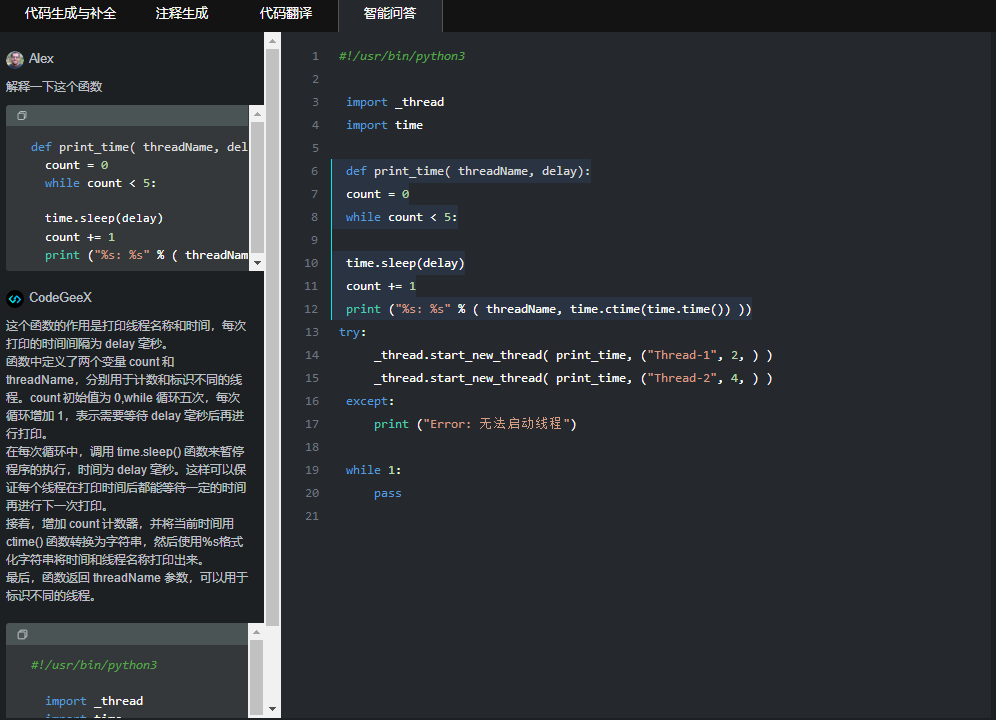The width and height of the screenshot is (996, 720).
Task: Switch to the 代码生成与补全 tab
Action: [70, 14]
